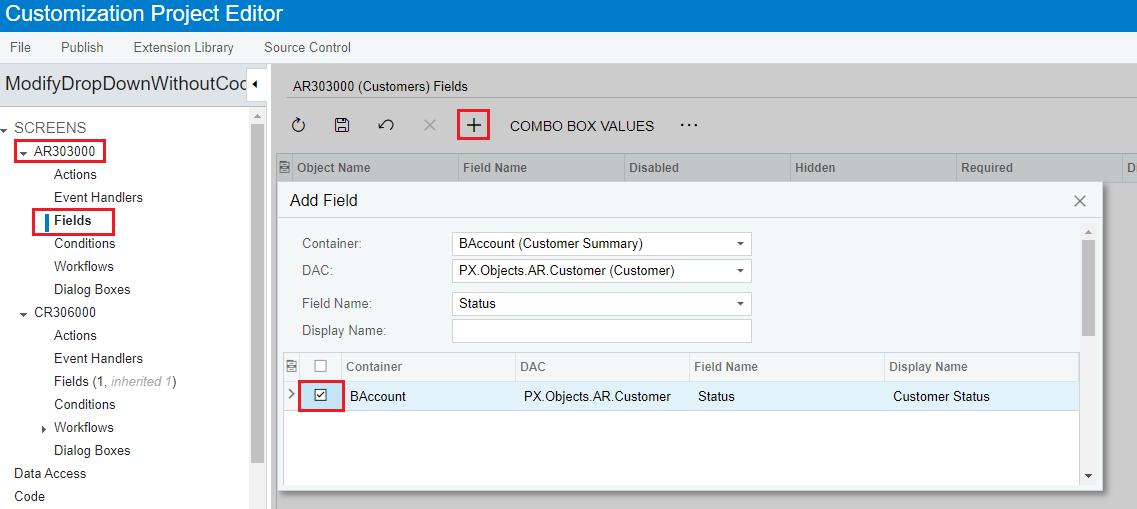Viewport: 1137px width, 509px height.
Task: Click the Delete X toolbar icon
Action: coord(429,125)
